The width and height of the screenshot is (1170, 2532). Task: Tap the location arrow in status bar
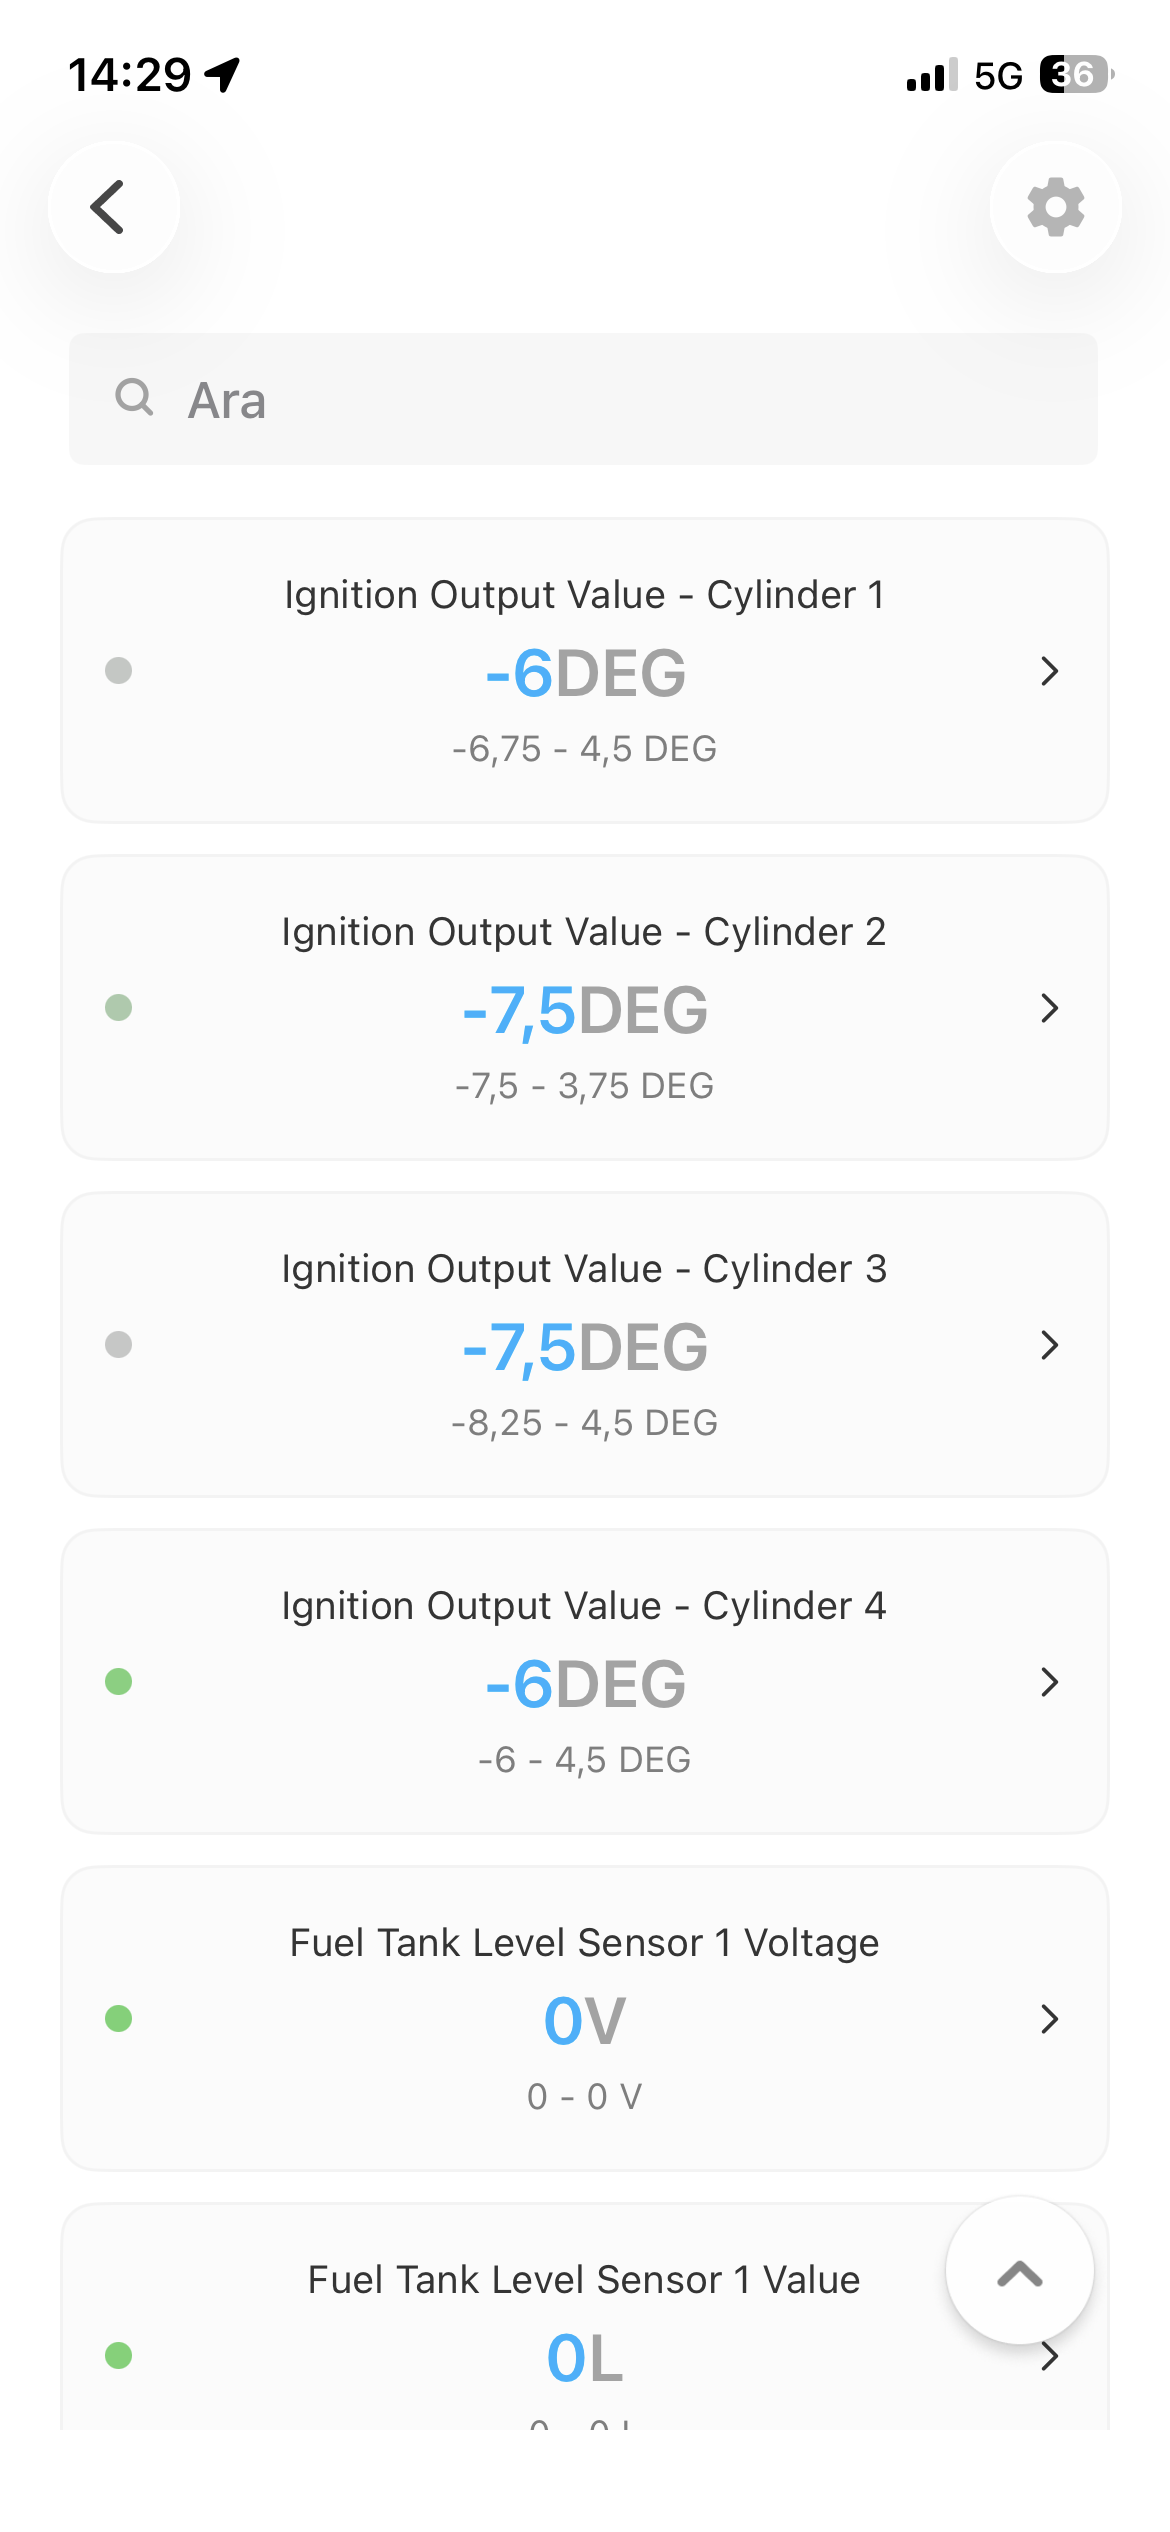(x=223, y=75)
